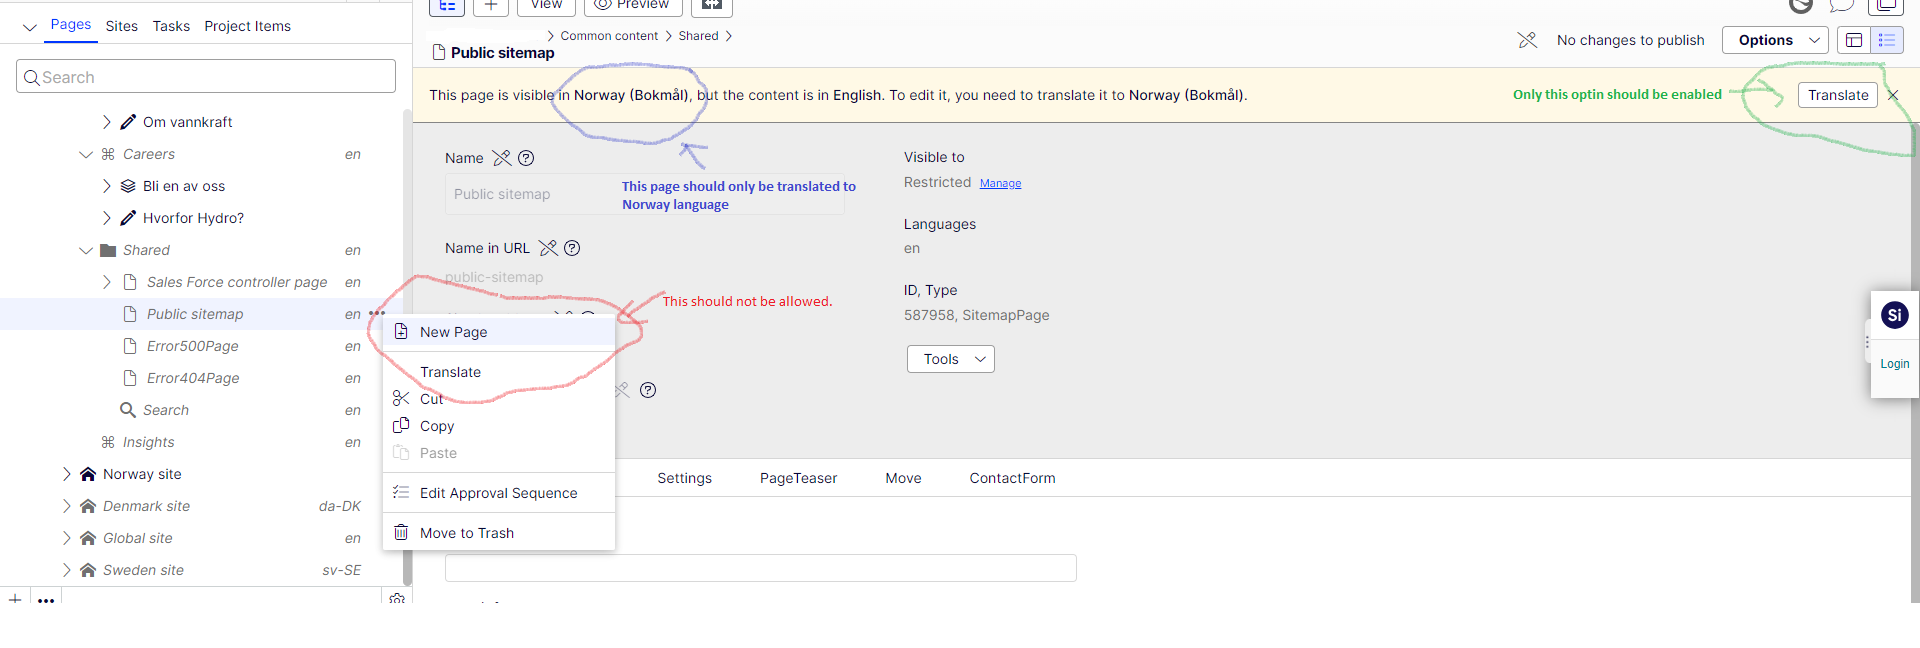Image resolution: width=1920 pixels, height=648 pixels.
Task: Open the Tools dropdown
Action: pos(950,359)
